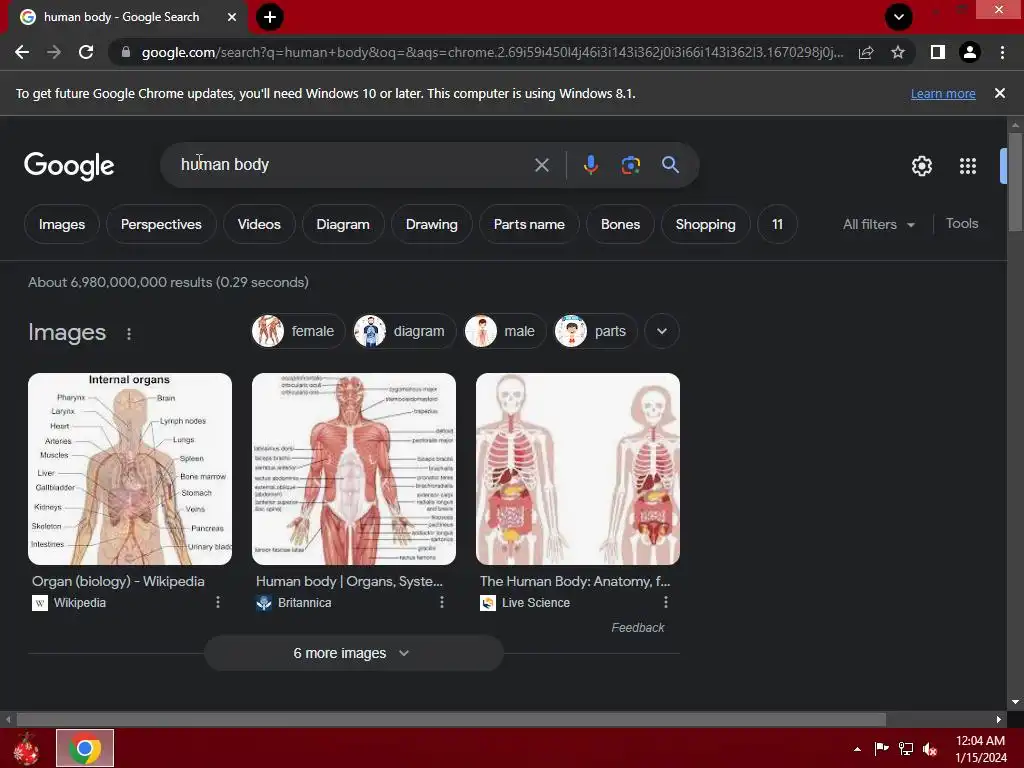The height and width of the screenshot is (768, 1024).
Task: Go to the Google logo homepage
Action: point(69,166)
